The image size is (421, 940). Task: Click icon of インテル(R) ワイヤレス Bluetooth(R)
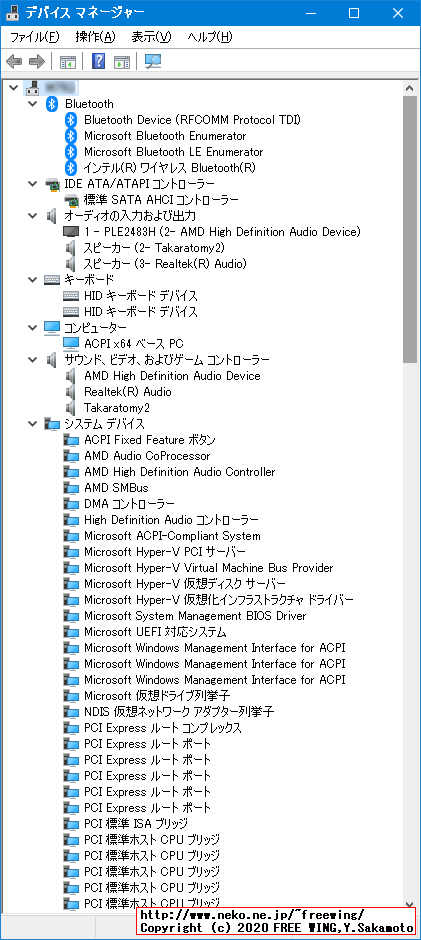coord(71,167)
